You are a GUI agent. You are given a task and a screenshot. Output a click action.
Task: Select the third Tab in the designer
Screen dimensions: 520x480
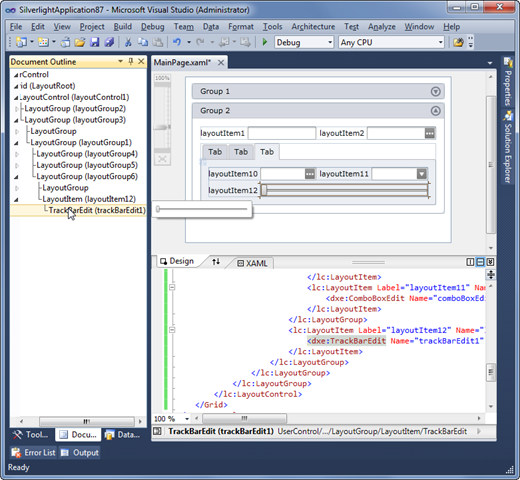(x=267, y=152)
